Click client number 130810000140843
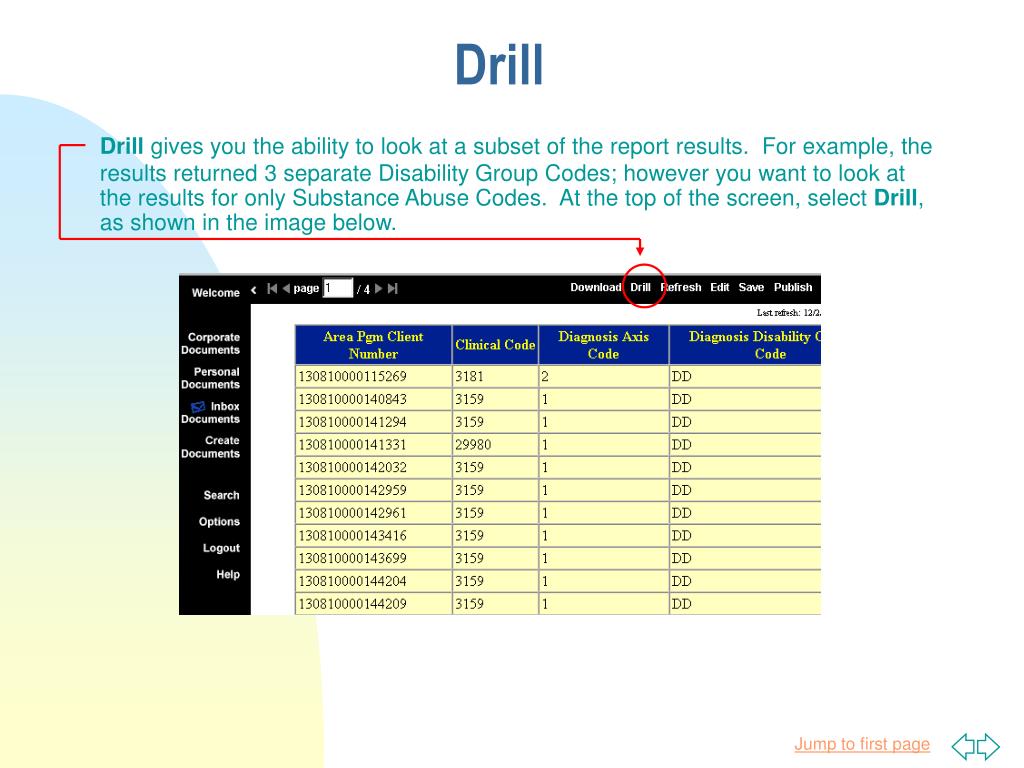The width and height of the screenshot is (1024, 768). [353, 400]
